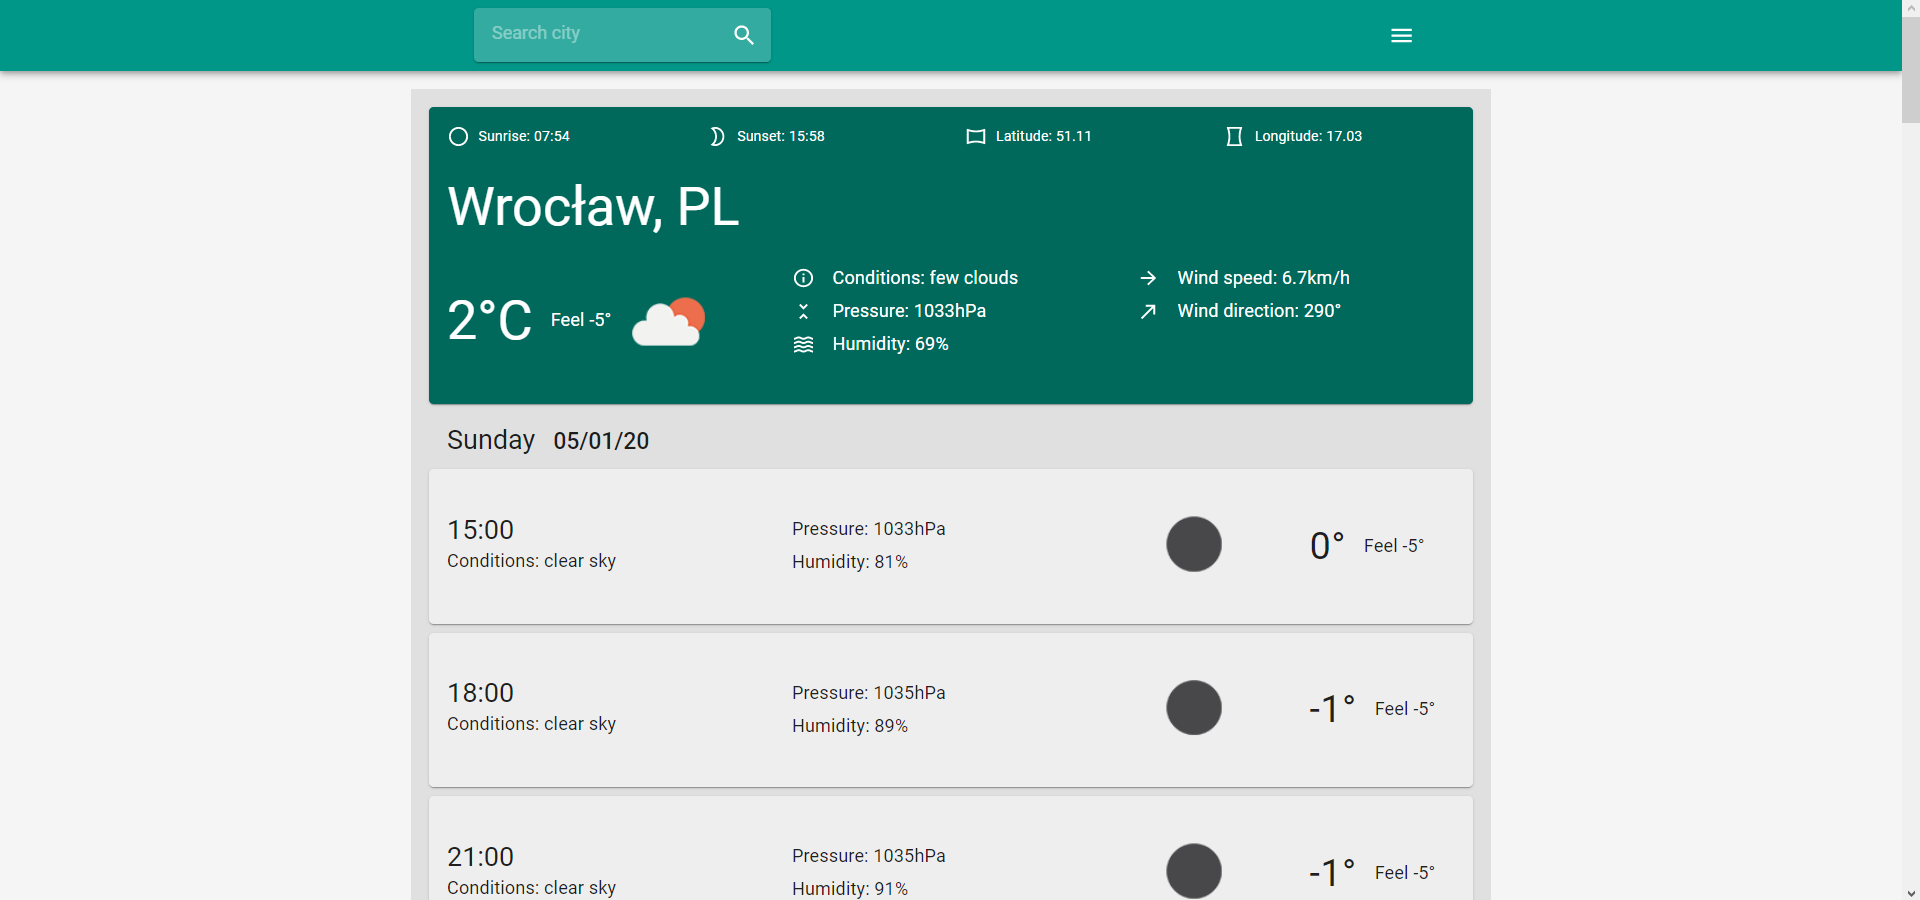Click the pressure icon

[803, 311]
